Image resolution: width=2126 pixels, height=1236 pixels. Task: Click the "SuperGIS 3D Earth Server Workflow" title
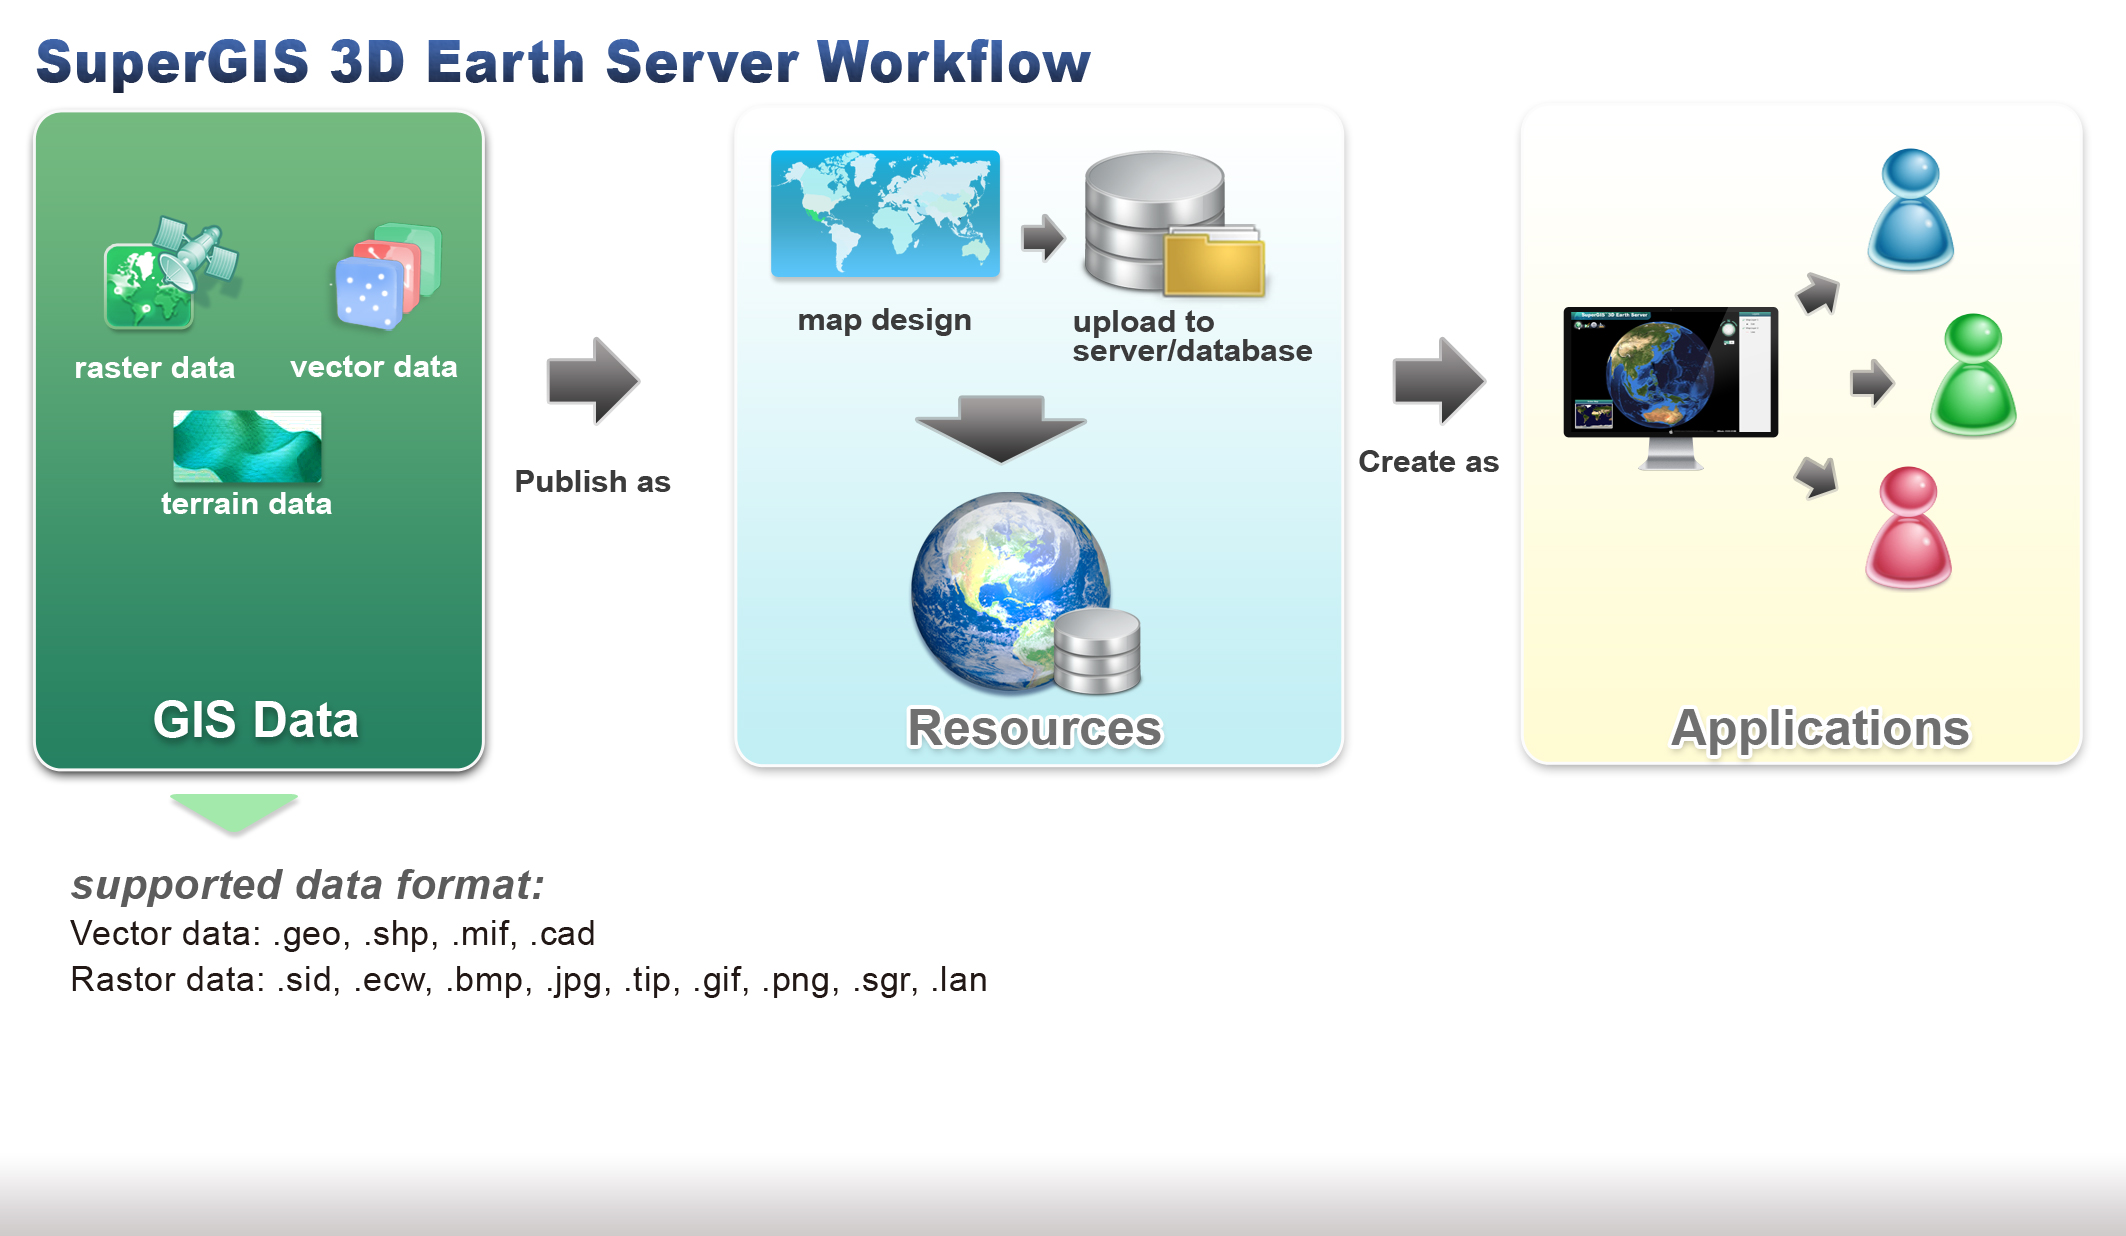pyautogui.click(x=563, y=62)
